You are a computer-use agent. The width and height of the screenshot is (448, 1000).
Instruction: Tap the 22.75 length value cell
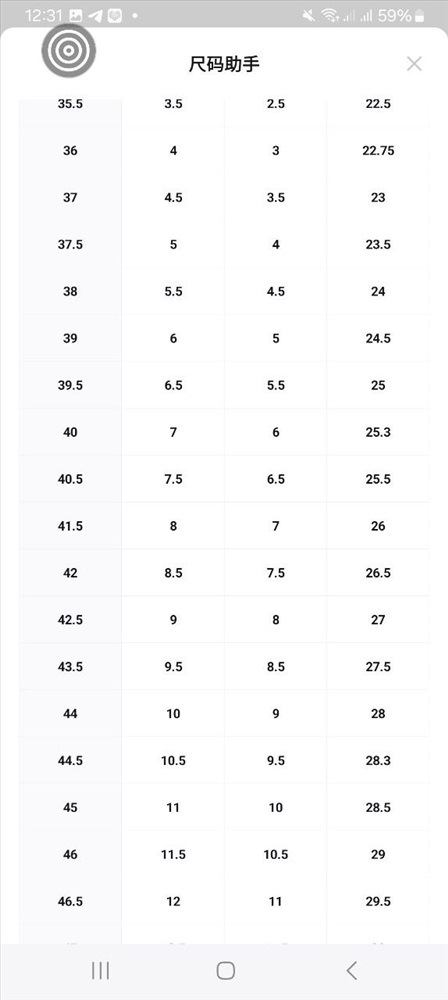[x=378, y=151]
